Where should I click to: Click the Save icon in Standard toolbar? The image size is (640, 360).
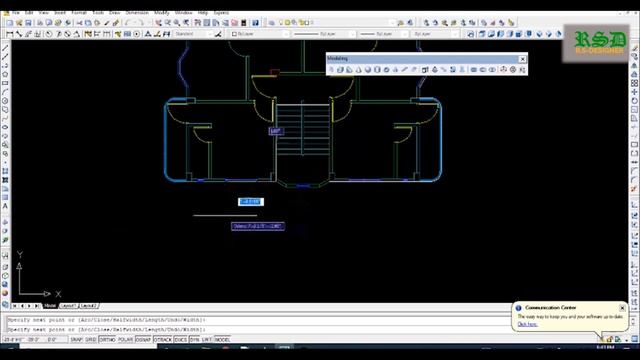[x=28, y=23]
